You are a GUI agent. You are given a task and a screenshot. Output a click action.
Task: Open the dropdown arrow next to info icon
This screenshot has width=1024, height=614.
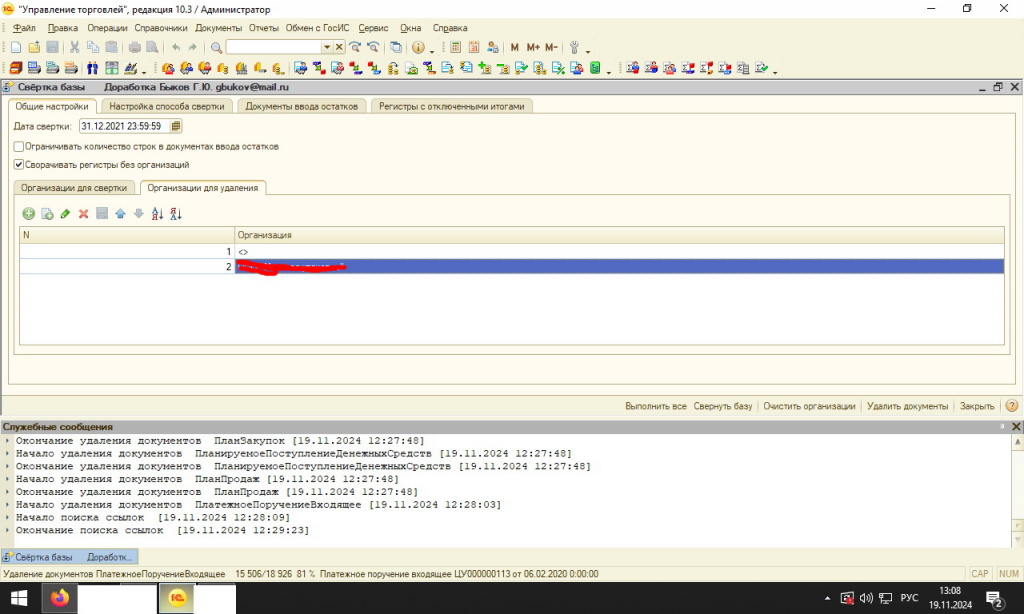[x=432, y=51]
